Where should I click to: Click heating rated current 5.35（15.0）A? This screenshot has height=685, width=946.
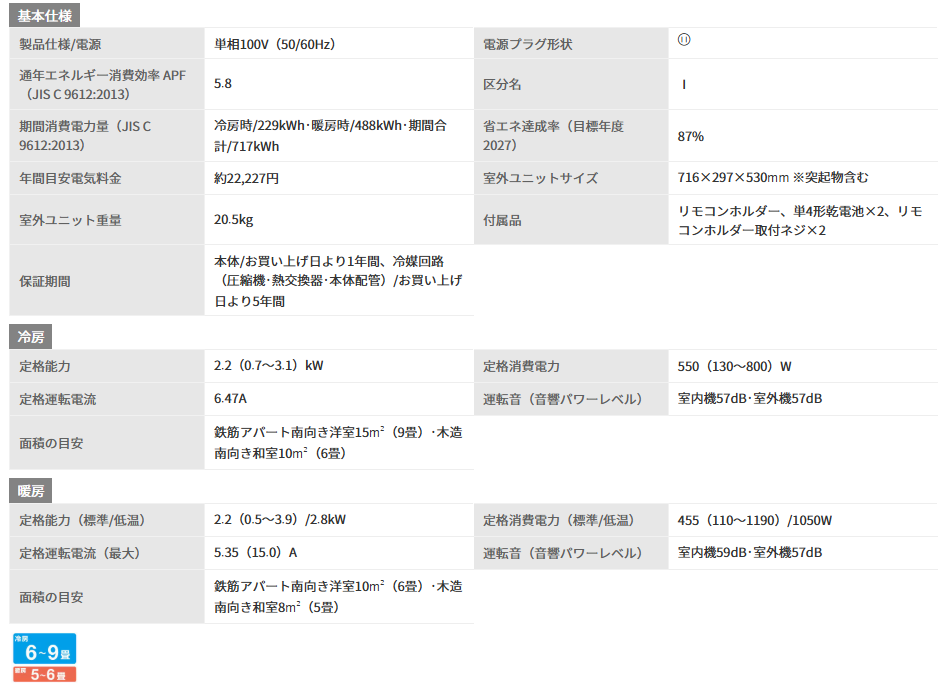(255, 552)
